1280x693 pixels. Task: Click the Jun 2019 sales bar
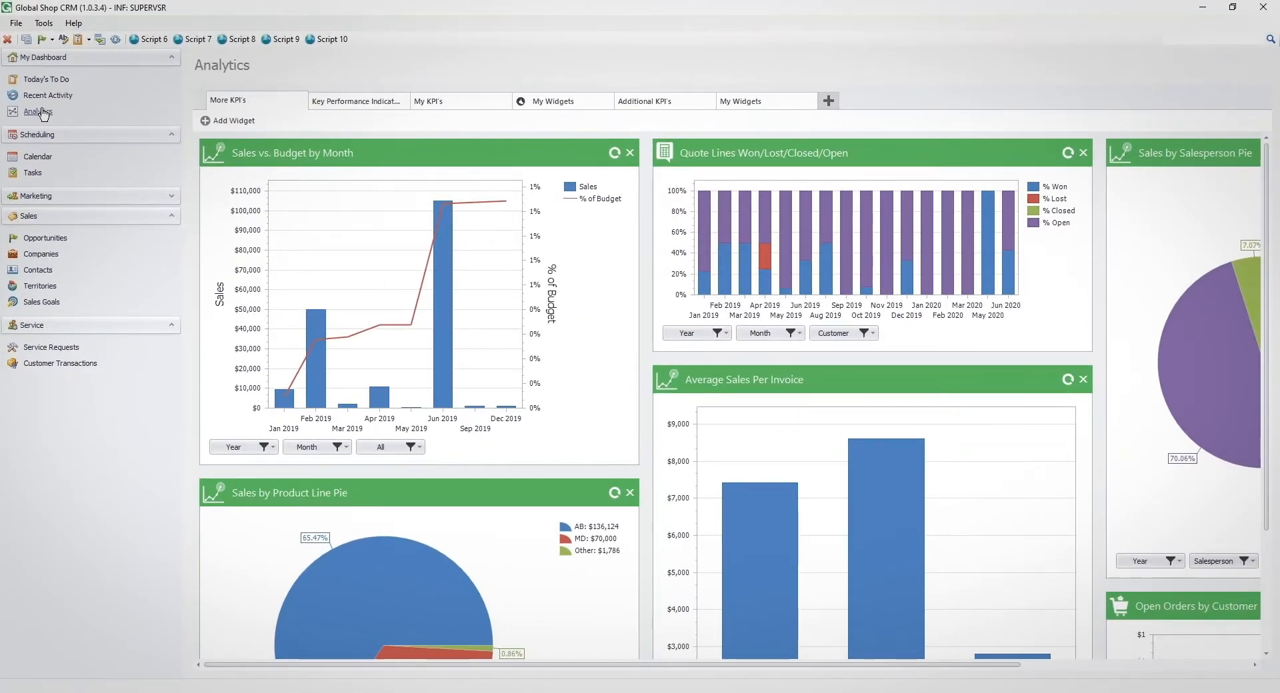[x=442, y=304]
